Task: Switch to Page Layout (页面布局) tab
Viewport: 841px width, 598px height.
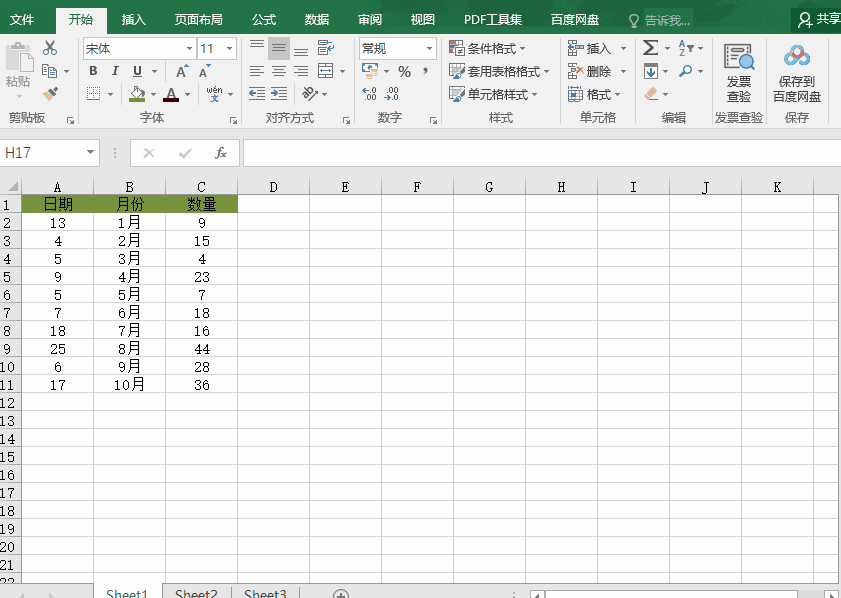Action: tap(198, 20)
